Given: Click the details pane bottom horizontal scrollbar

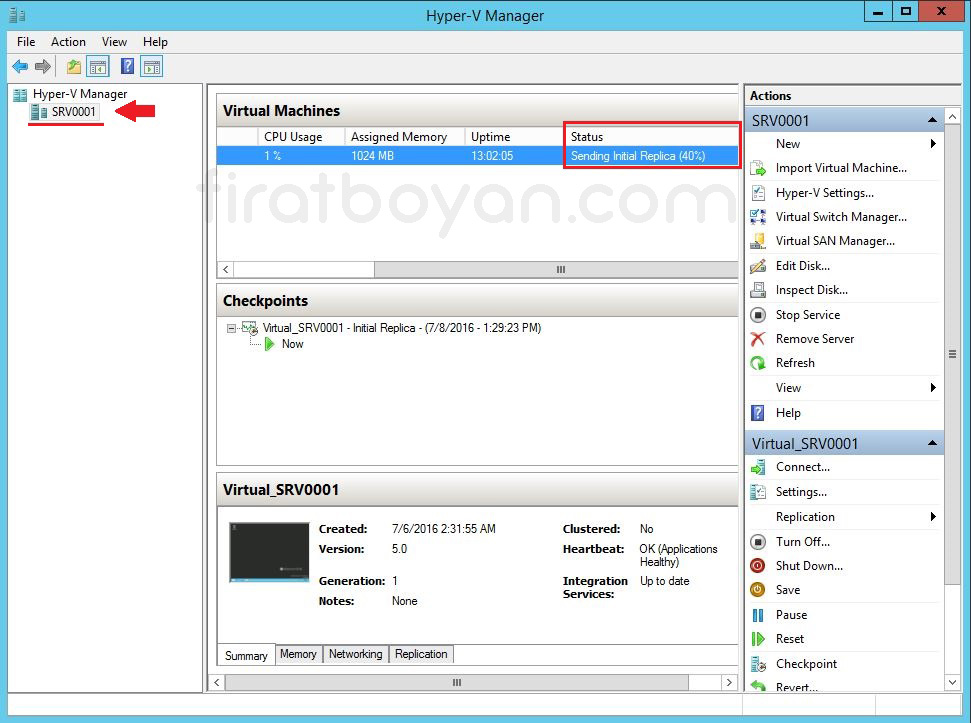Looking at the screenshot, I should (456, 682).
